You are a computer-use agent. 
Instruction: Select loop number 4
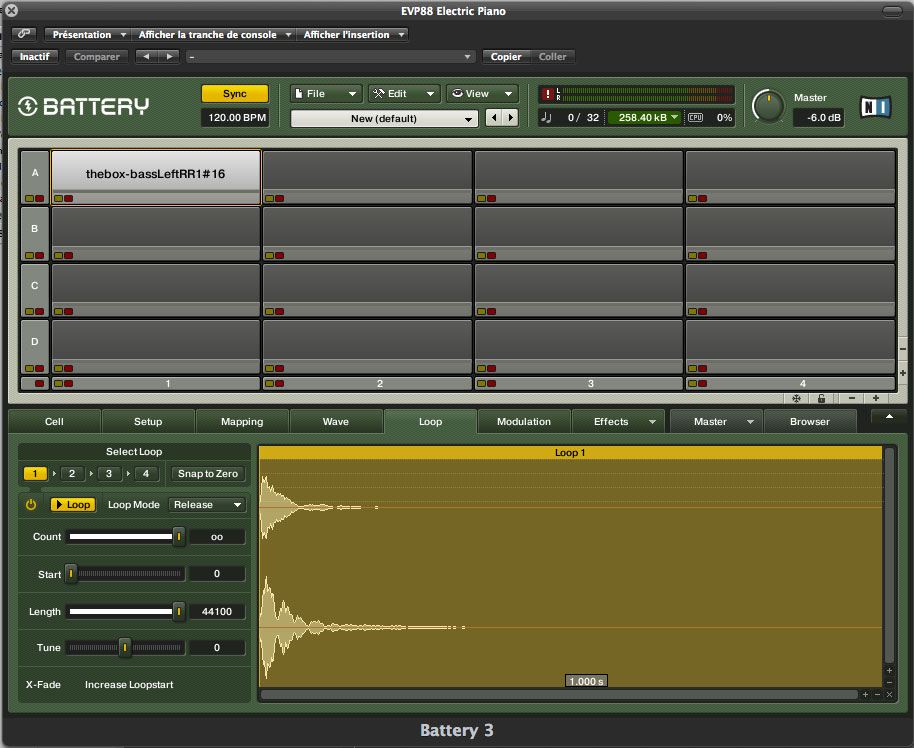(x=146, y=473)
